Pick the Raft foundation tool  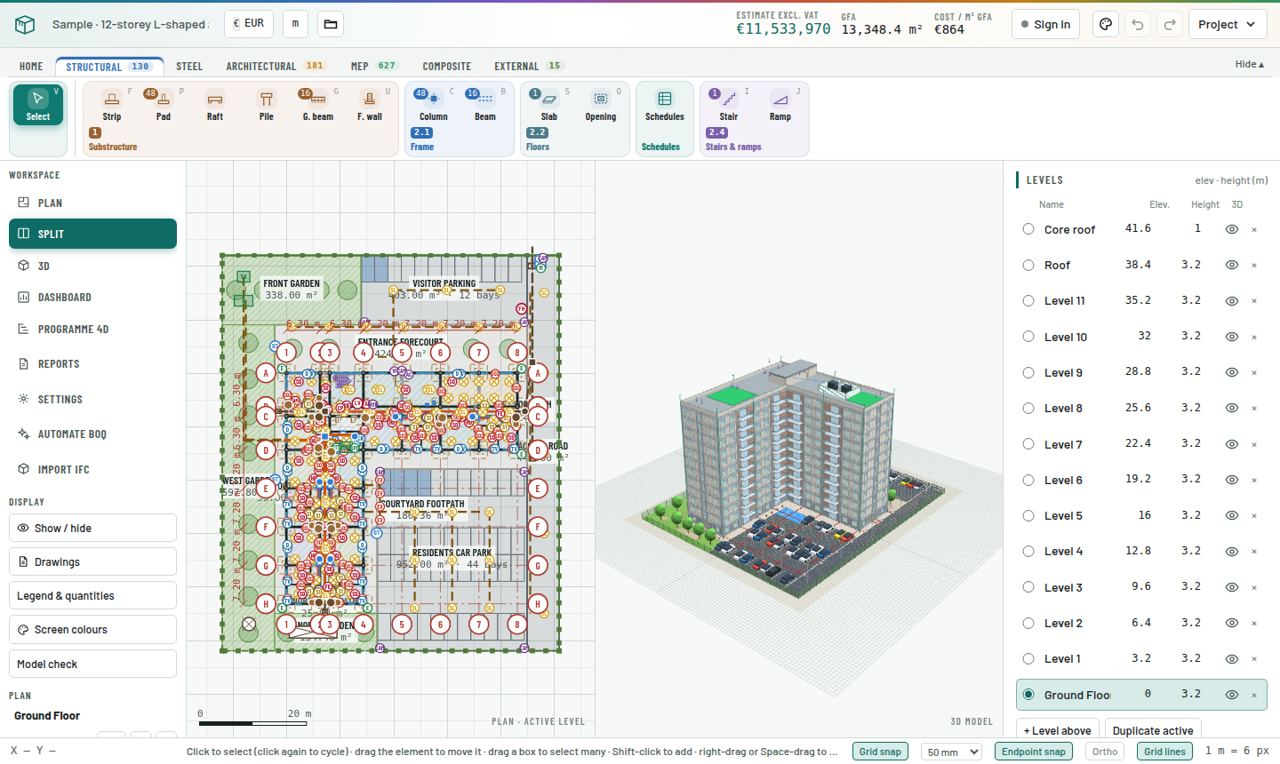tap(214, 106)
